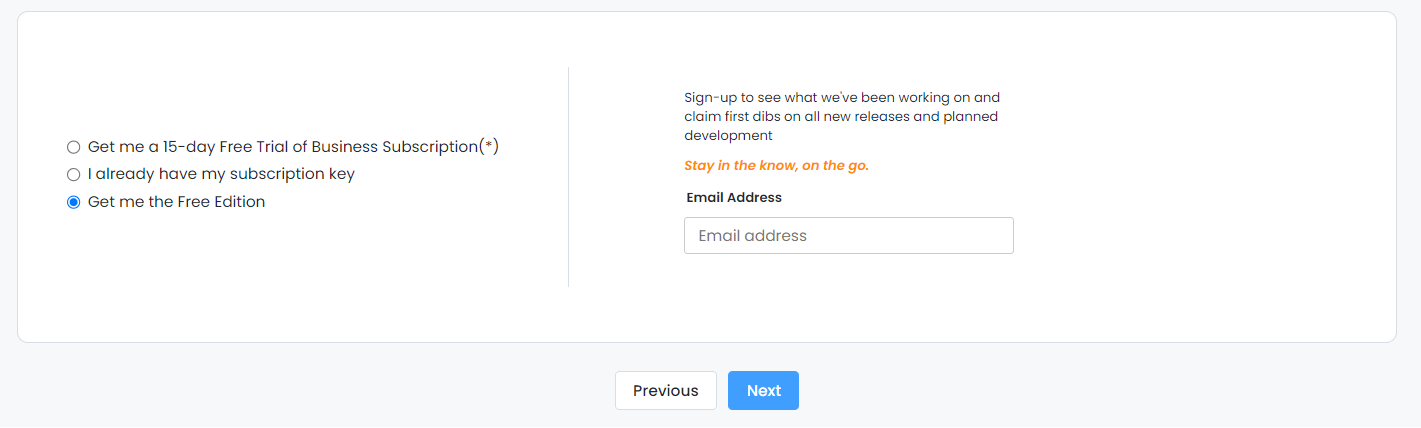Select the 15-day Free Trial radio button

tap(73, 147)
